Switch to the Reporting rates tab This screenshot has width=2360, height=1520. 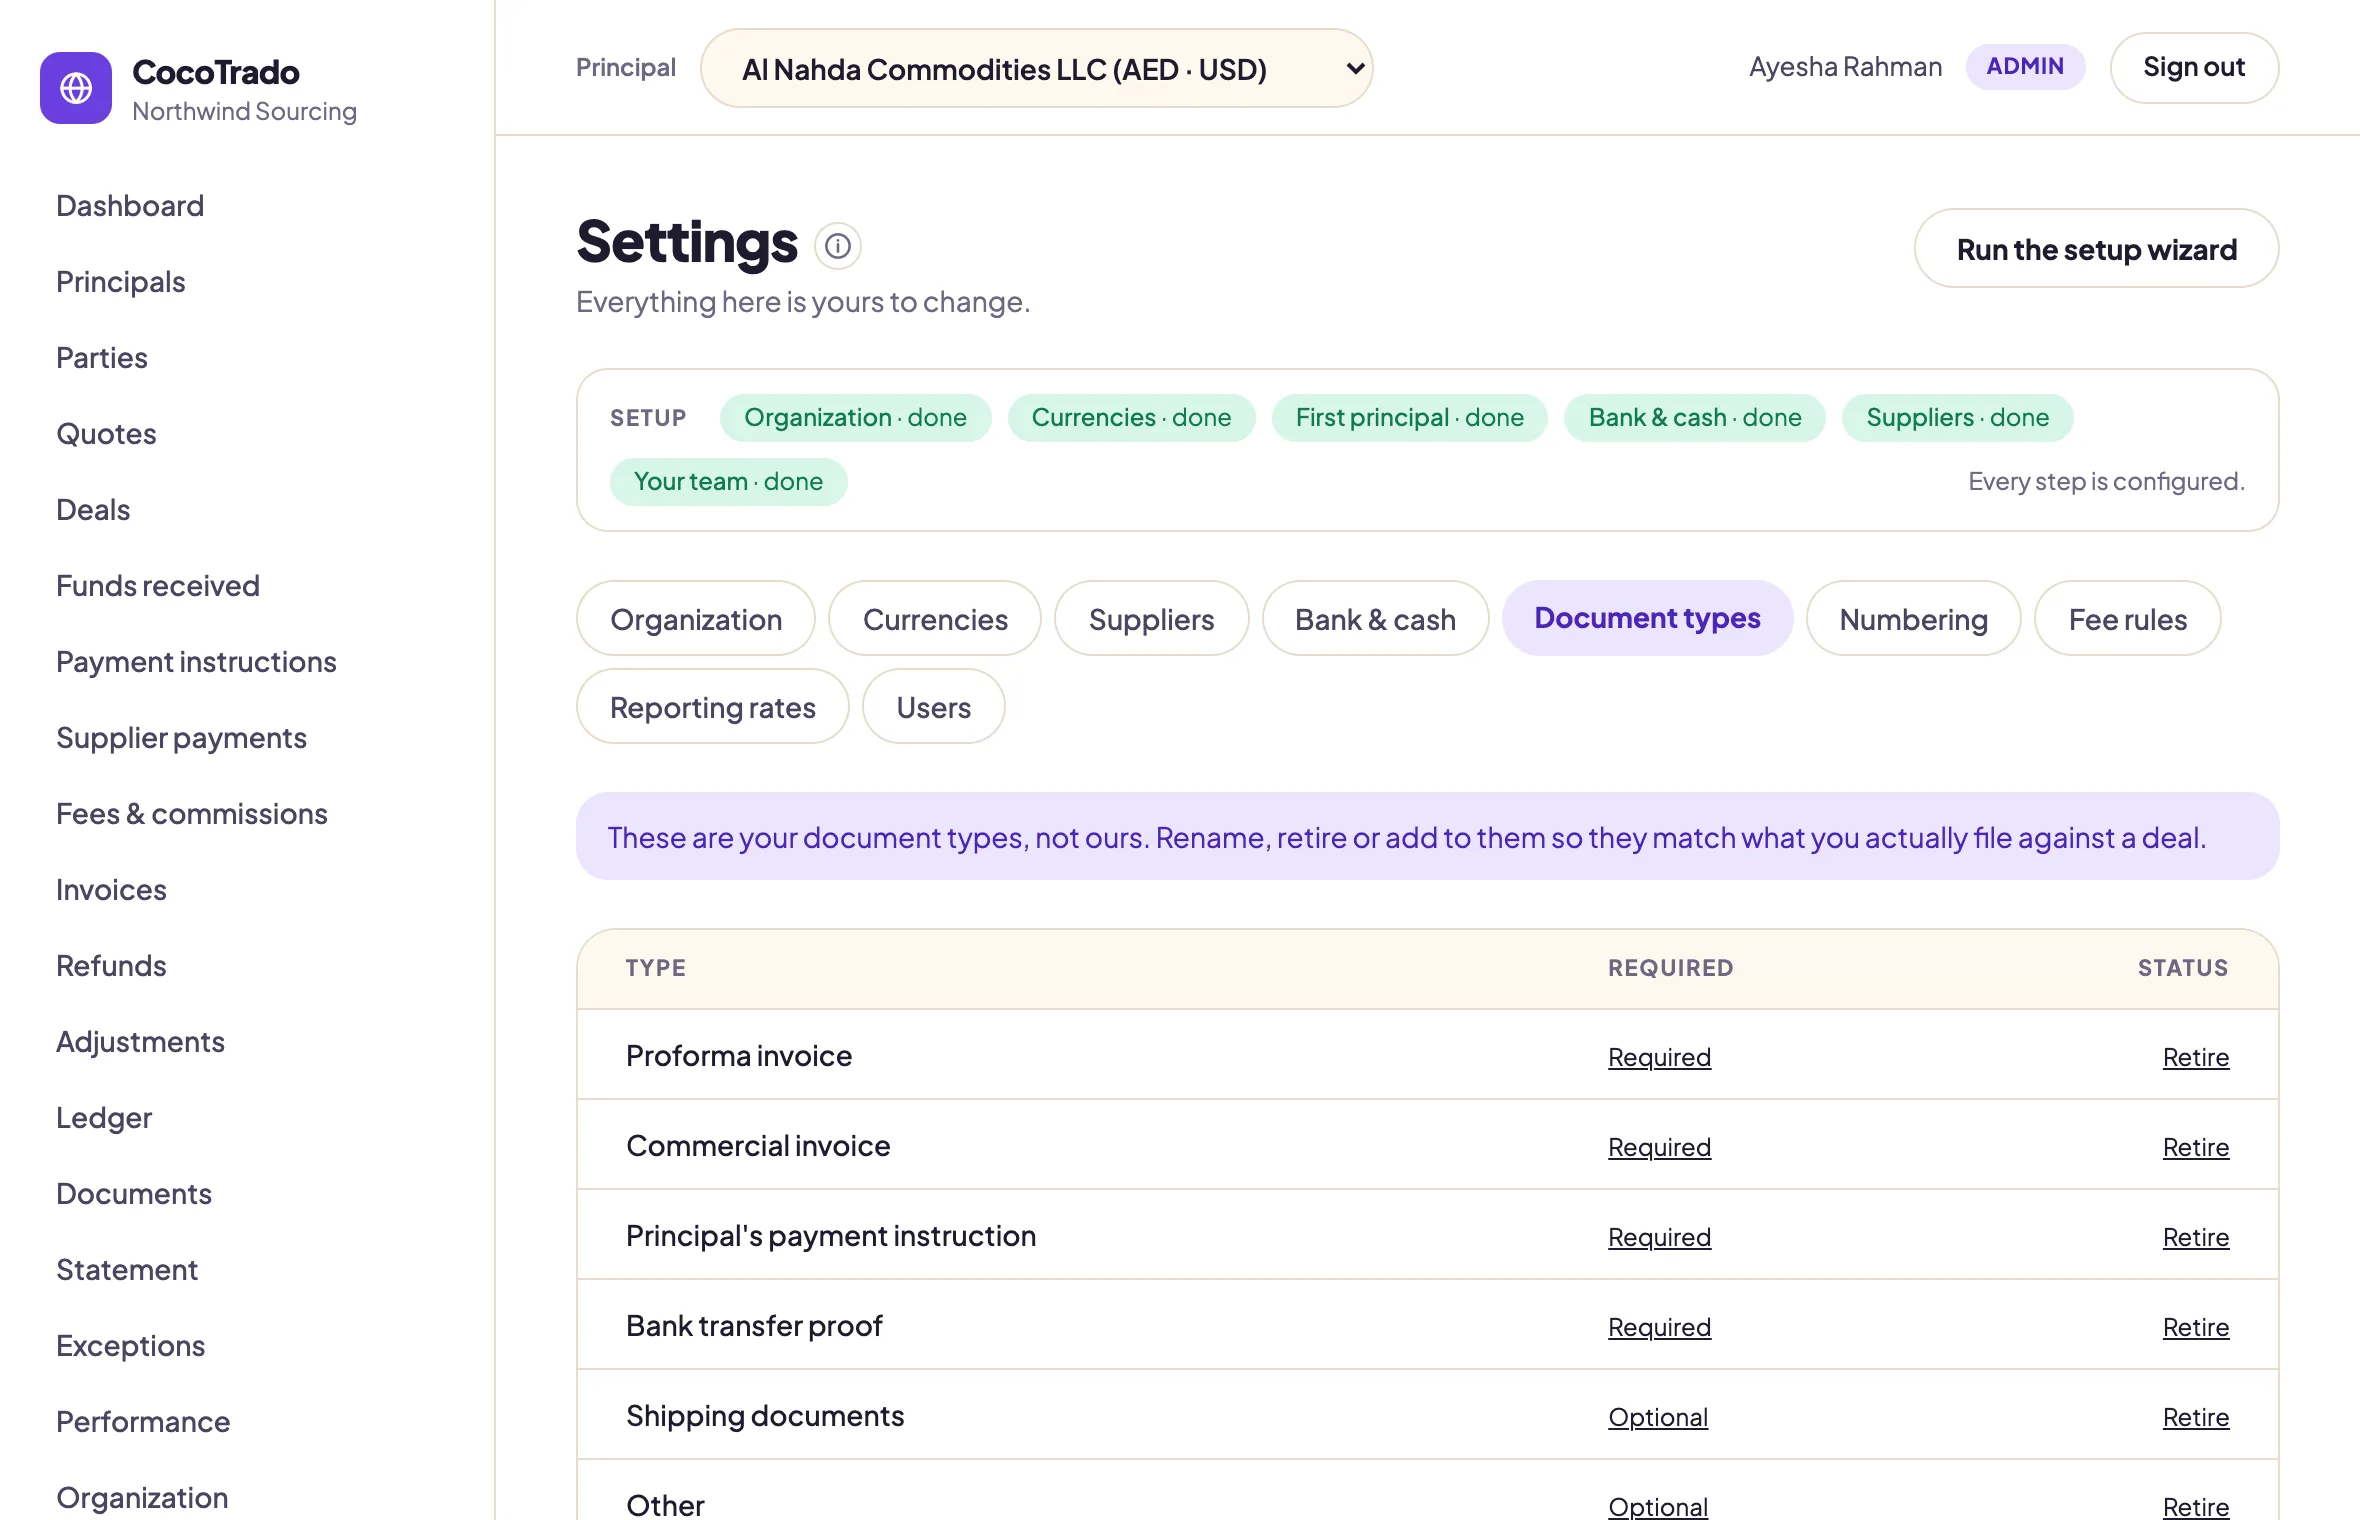tap(712, 707)
